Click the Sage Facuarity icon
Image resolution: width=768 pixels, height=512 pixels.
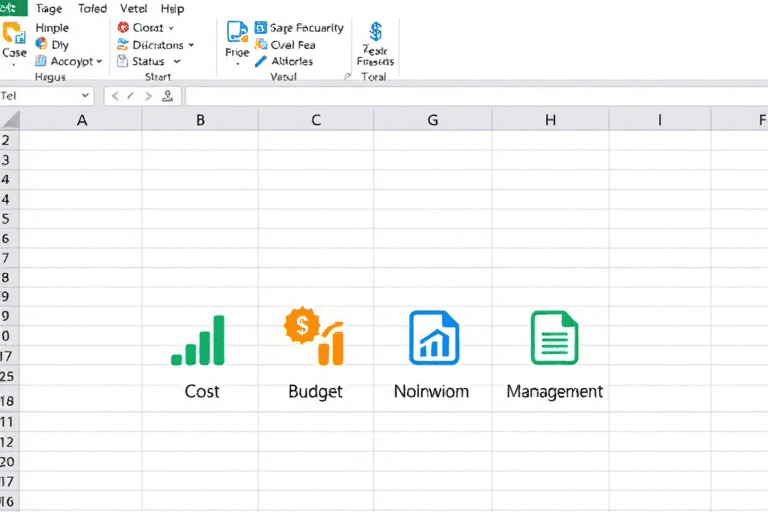coord(261,29)
